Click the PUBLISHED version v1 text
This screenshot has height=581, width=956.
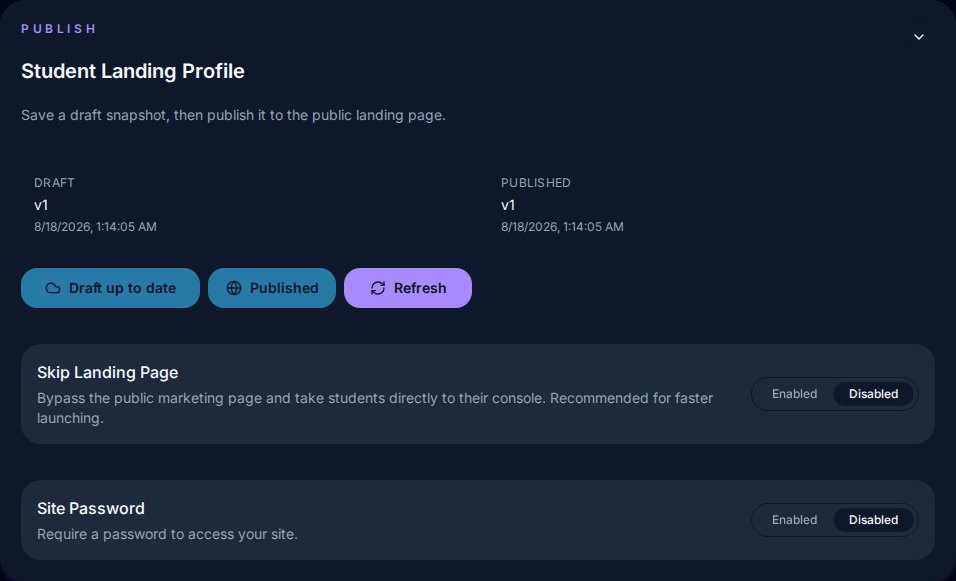tap(508, 205)
